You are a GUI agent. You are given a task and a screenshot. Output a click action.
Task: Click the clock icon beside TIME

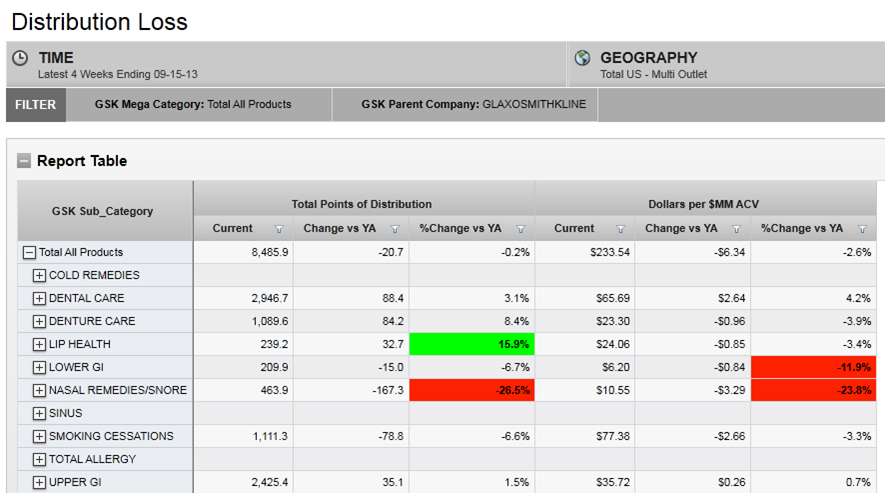tap(20, 58)
